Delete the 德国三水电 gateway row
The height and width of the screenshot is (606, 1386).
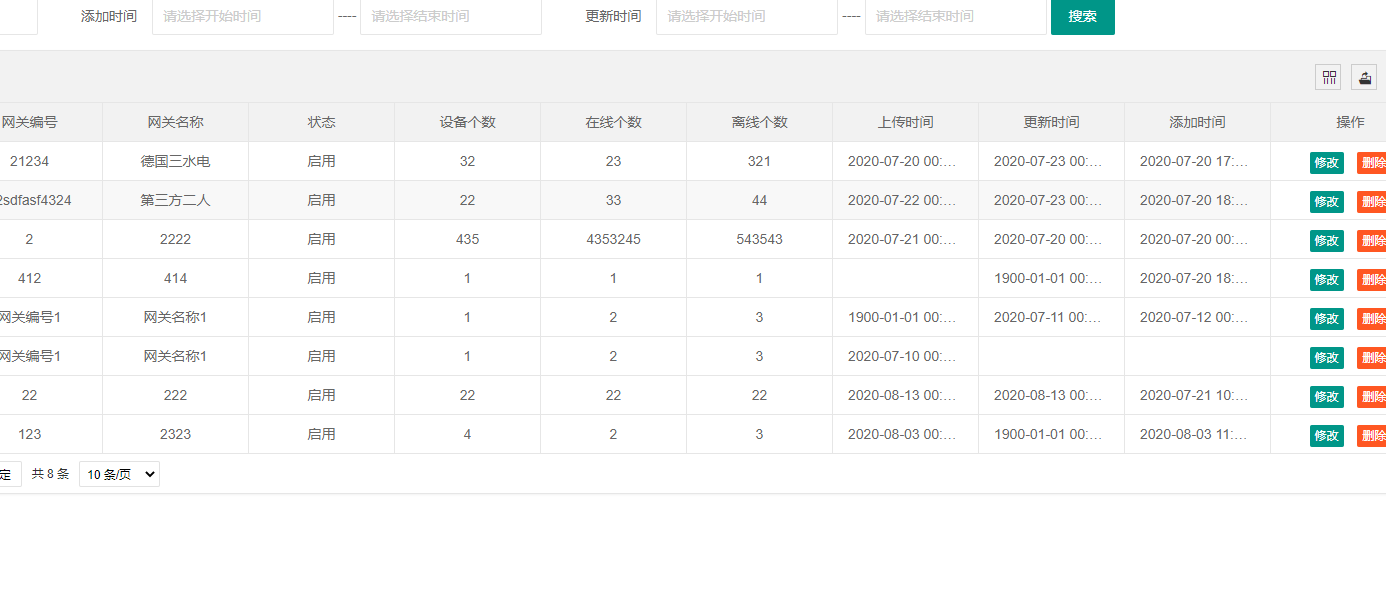(x=1372, y=162)
